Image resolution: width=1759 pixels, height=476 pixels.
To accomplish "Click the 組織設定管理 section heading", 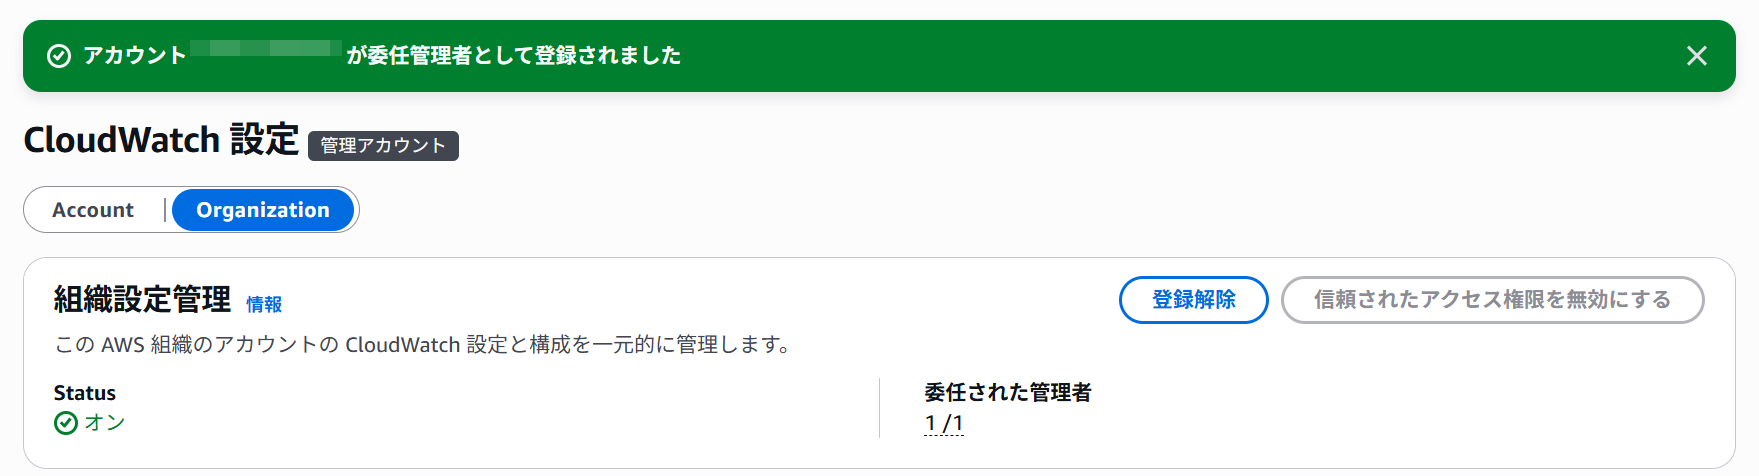I will coord(142,299).
